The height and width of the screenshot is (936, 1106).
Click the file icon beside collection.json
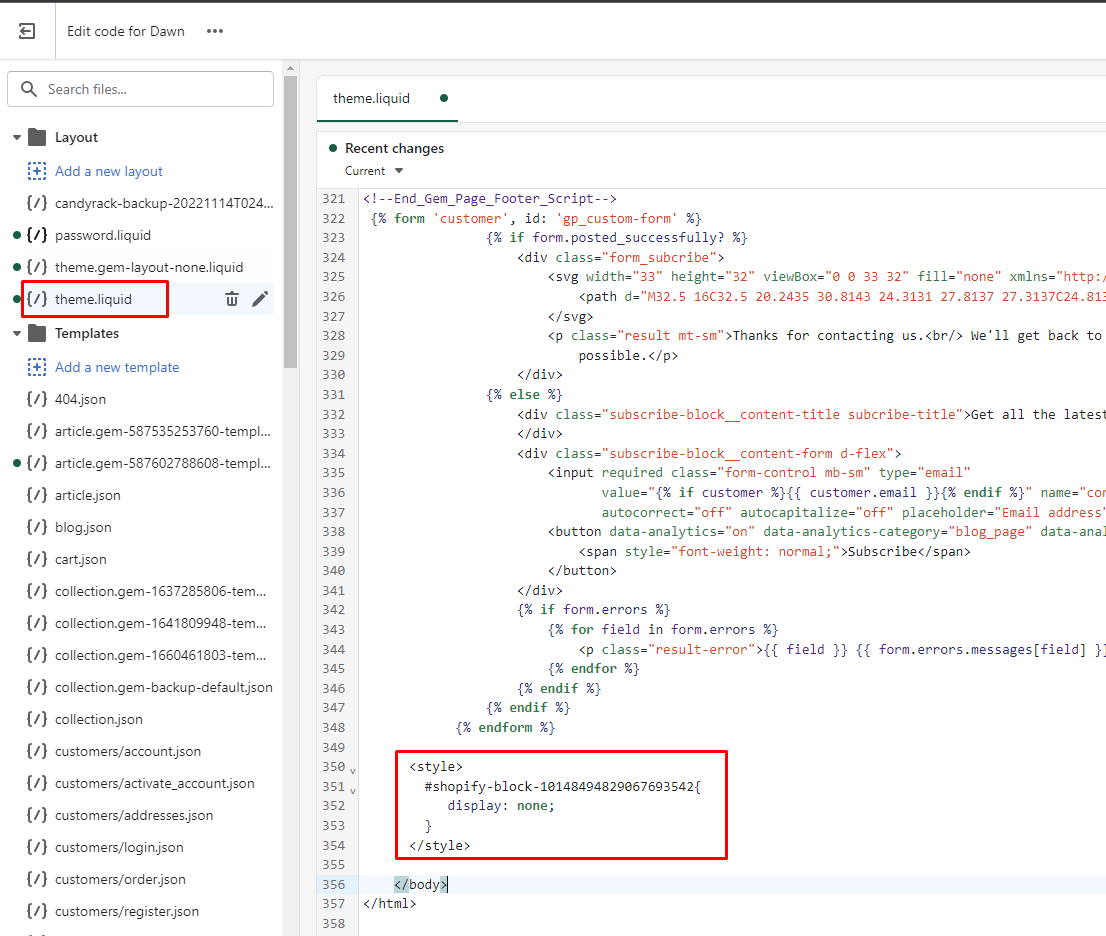pos(37,719)
